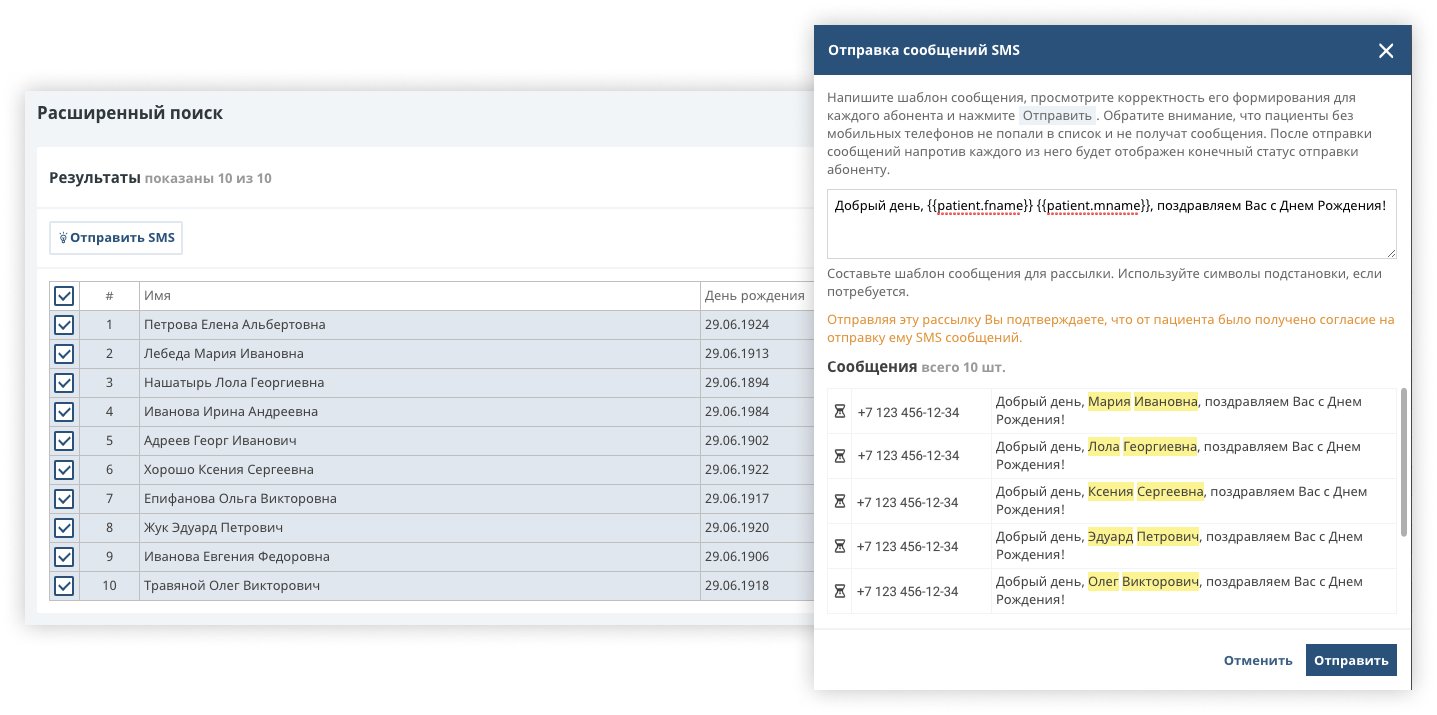Click the pending status icon for Лола Георгиевна's SMS
The height and width of the screenshot is (715, 1437).
pos(839,455)
